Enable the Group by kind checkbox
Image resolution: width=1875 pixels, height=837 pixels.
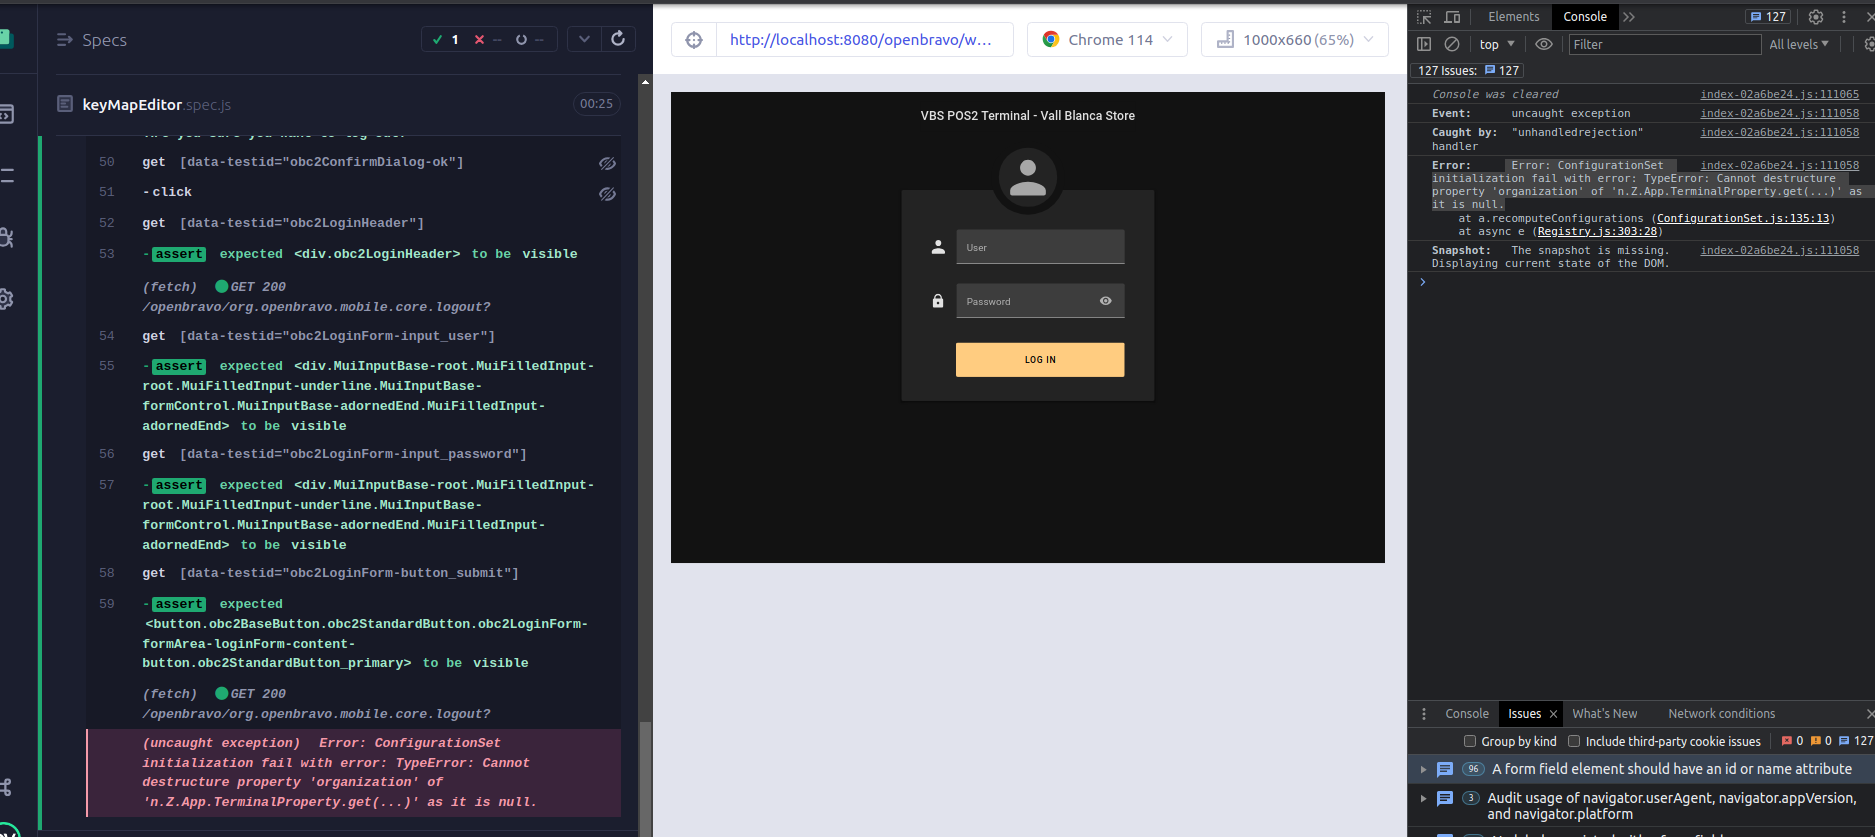click(1470, 741)
